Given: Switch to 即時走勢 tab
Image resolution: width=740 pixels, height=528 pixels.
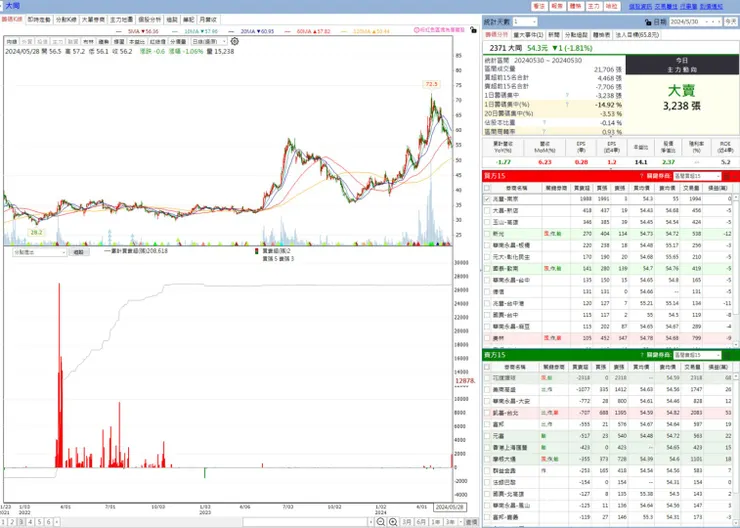Looking at the screenshot, I should coord(39,20).
